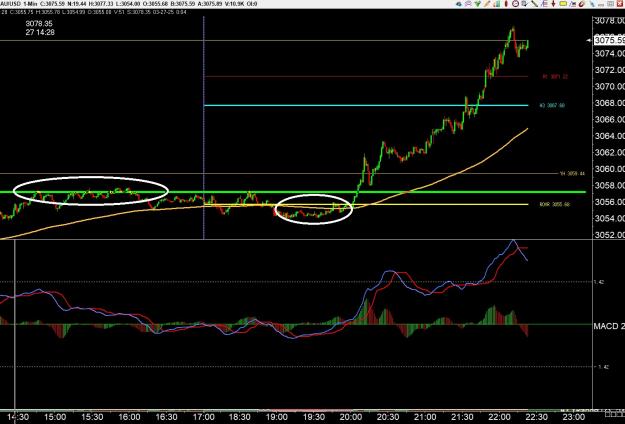Click the 3060.00 price axis label

(x=610, y=169)
